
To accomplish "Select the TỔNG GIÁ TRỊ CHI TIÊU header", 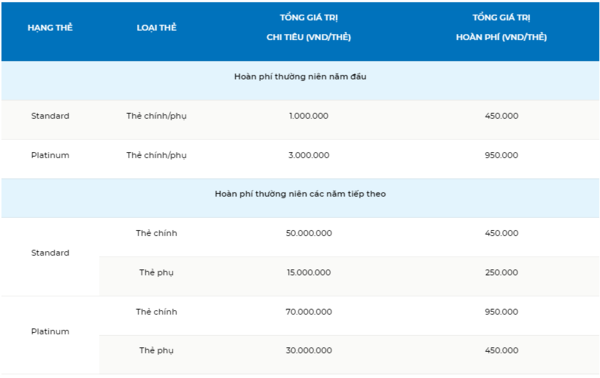I will click(x=309, y=27).
